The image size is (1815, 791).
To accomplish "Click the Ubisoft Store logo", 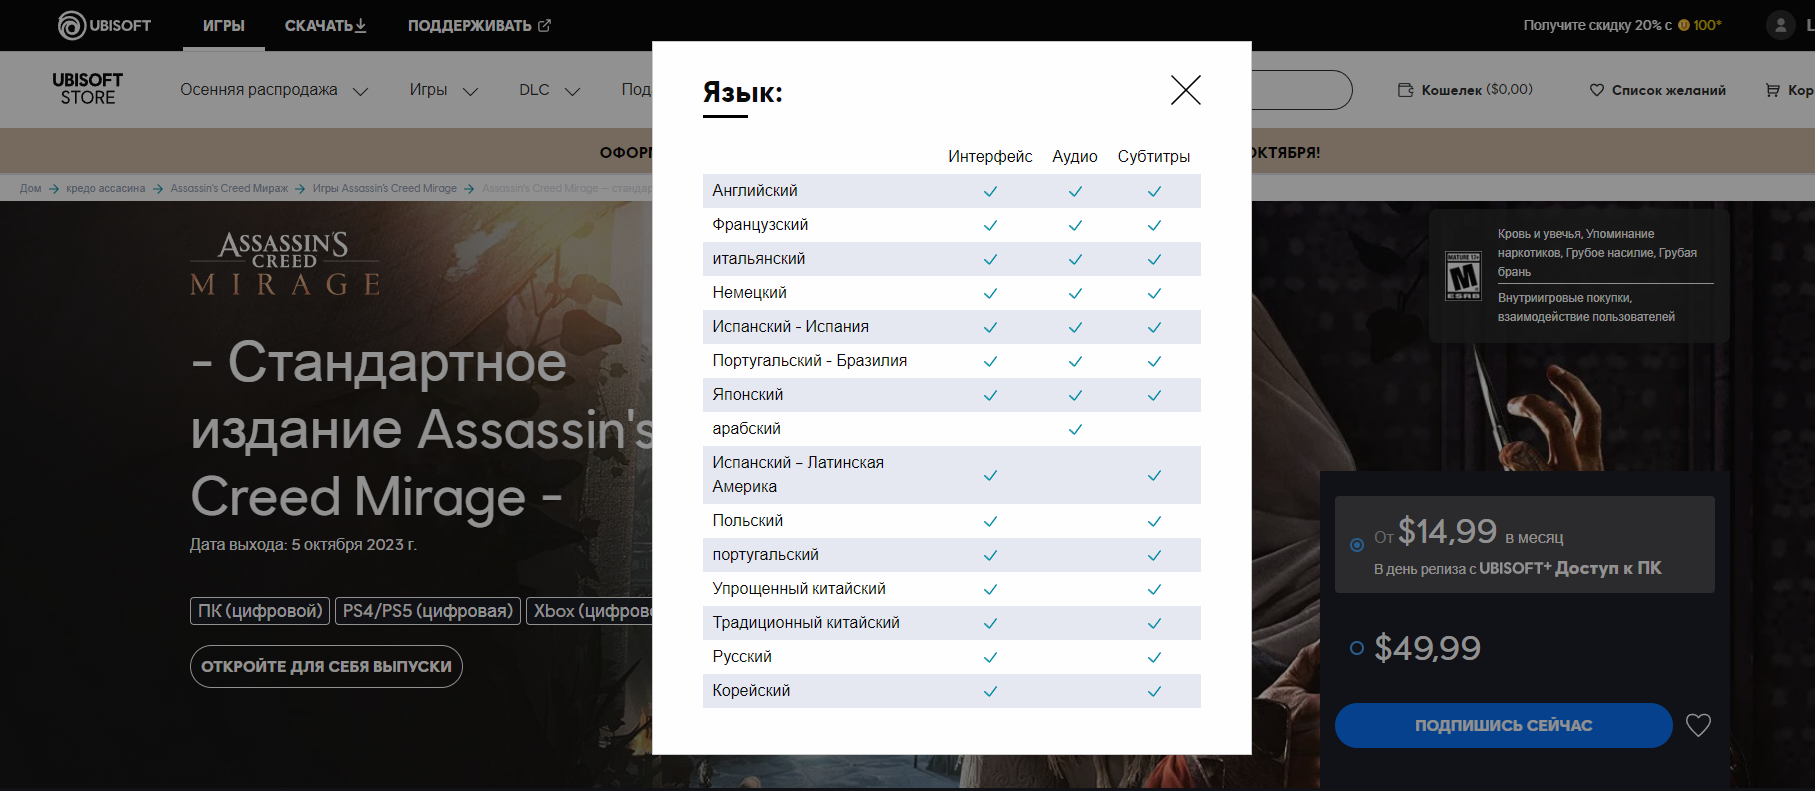I will tap(88, 89).
